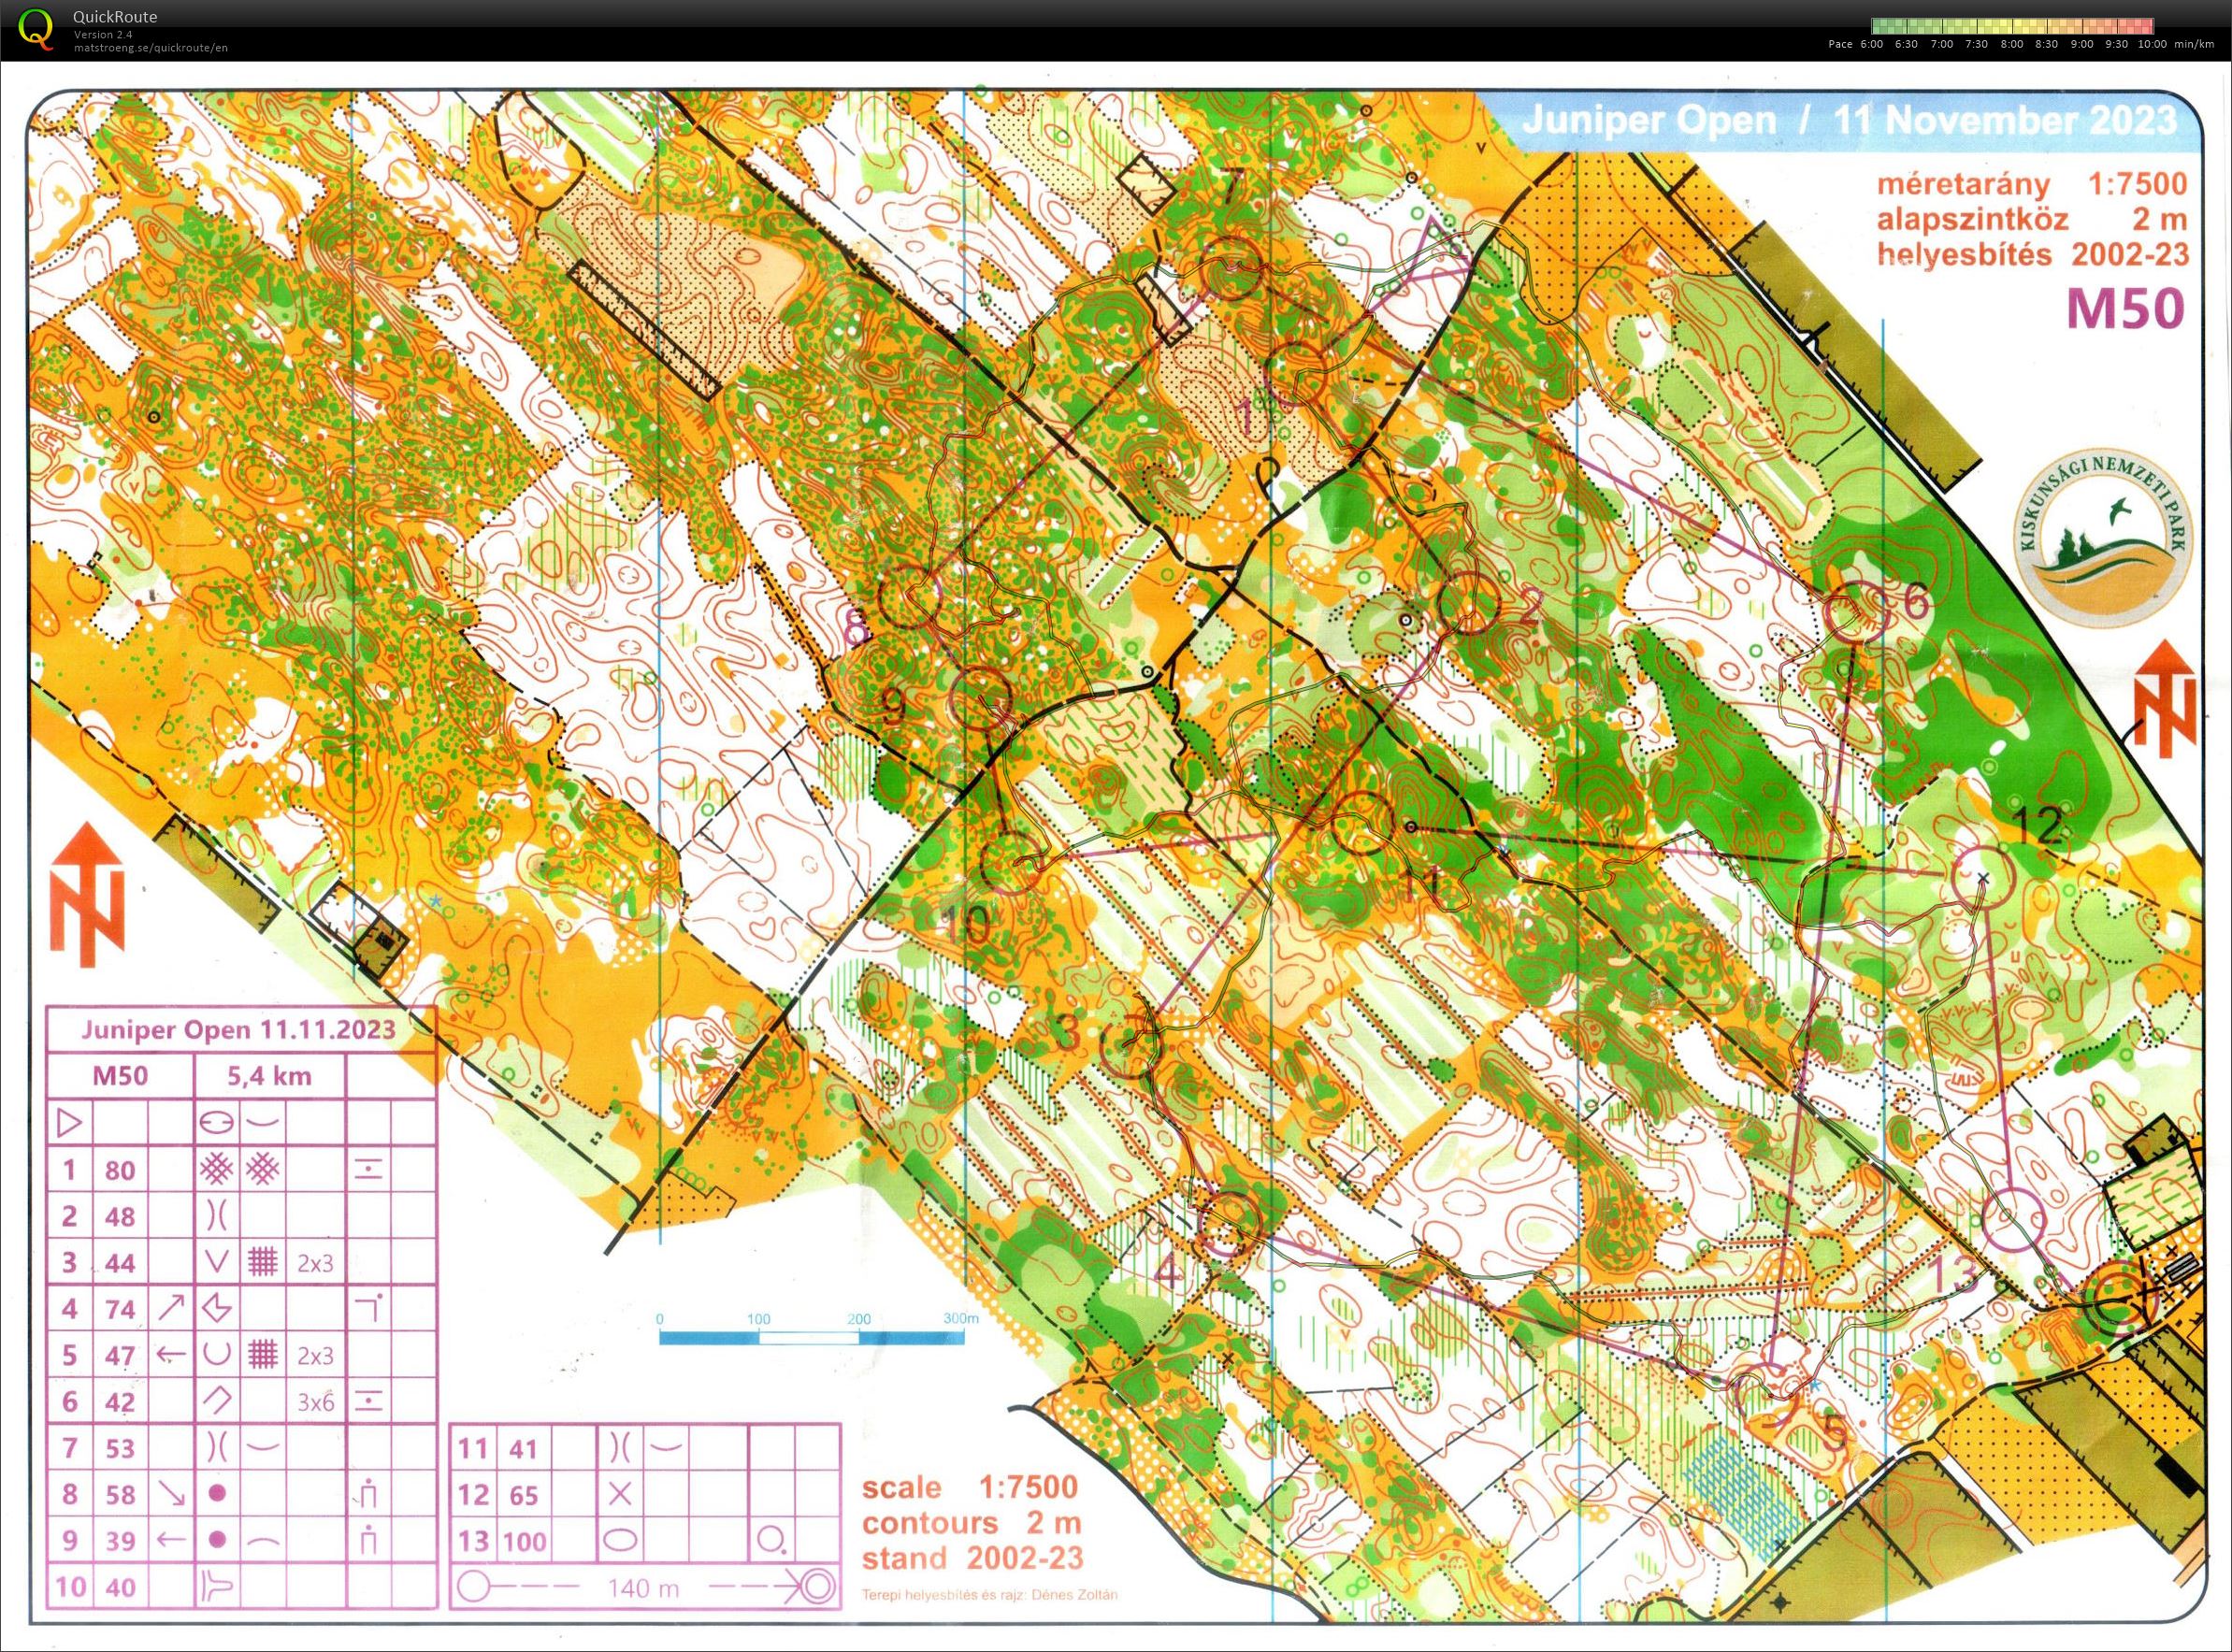Click the control number '7' label

pyautogui.click(x=1232, y=188)
